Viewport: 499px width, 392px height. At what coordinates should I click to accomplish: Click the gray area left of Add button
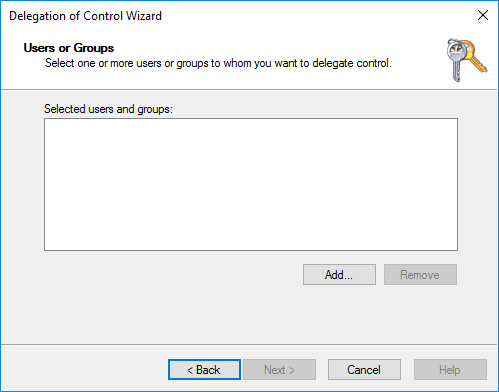(x=167, y=275)
